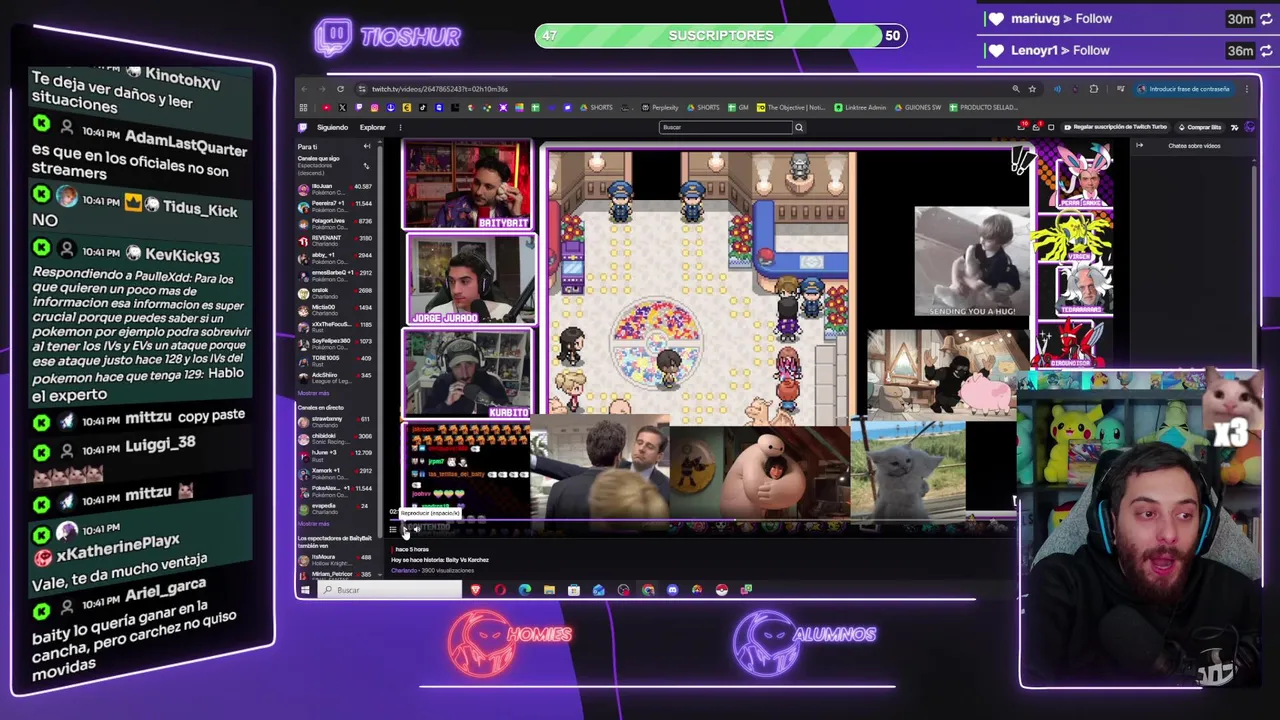Click the Twitch Buscar search field

pyautogui.click(x=725, y=127)
